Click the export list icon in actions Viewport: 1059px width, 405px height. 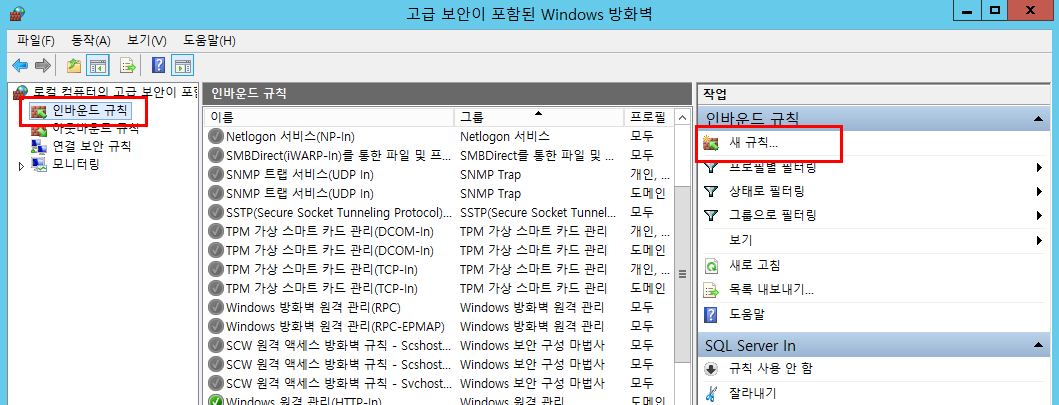[x=711, y=290]
